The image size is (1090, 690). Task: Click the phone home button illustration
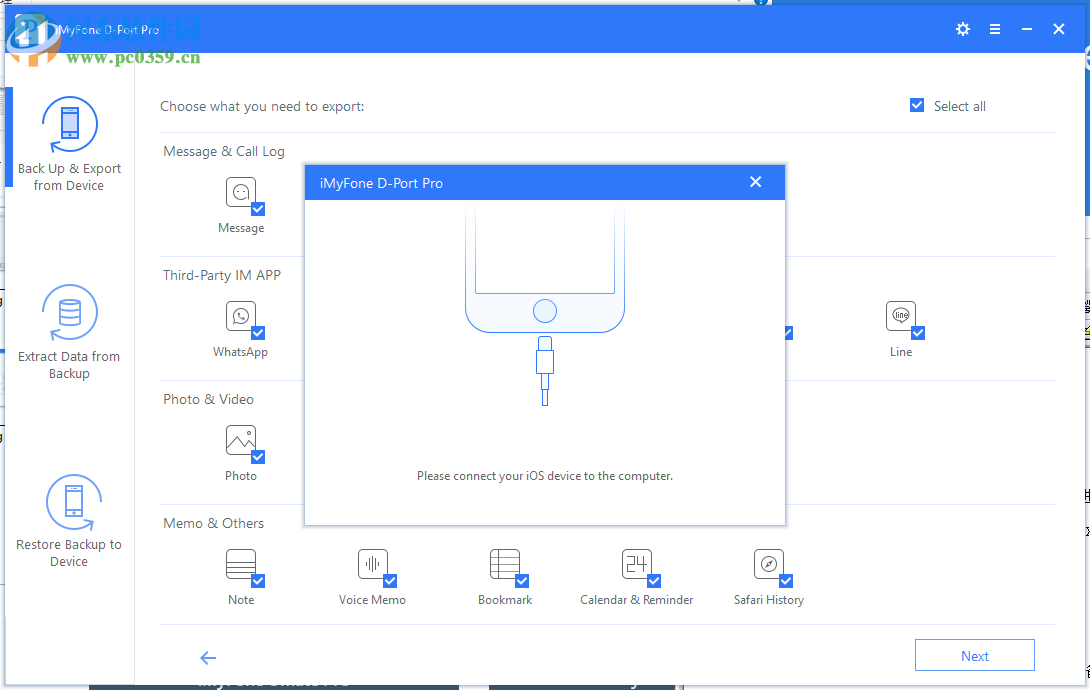[x=545, y=311]
